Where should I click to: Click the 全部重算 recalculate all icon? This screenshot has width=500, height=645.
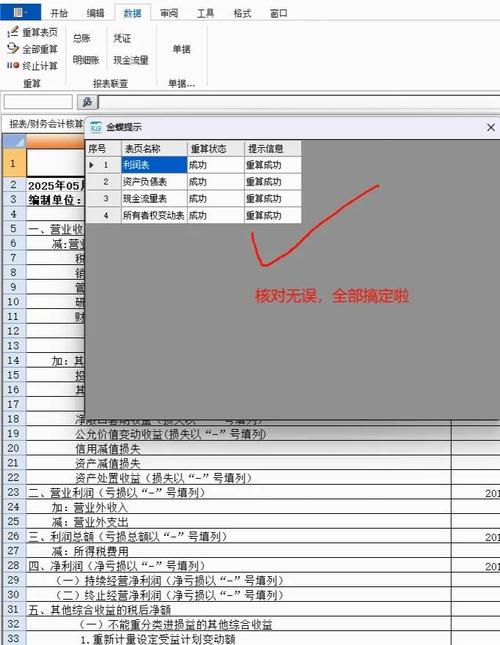tap(13, 49)
